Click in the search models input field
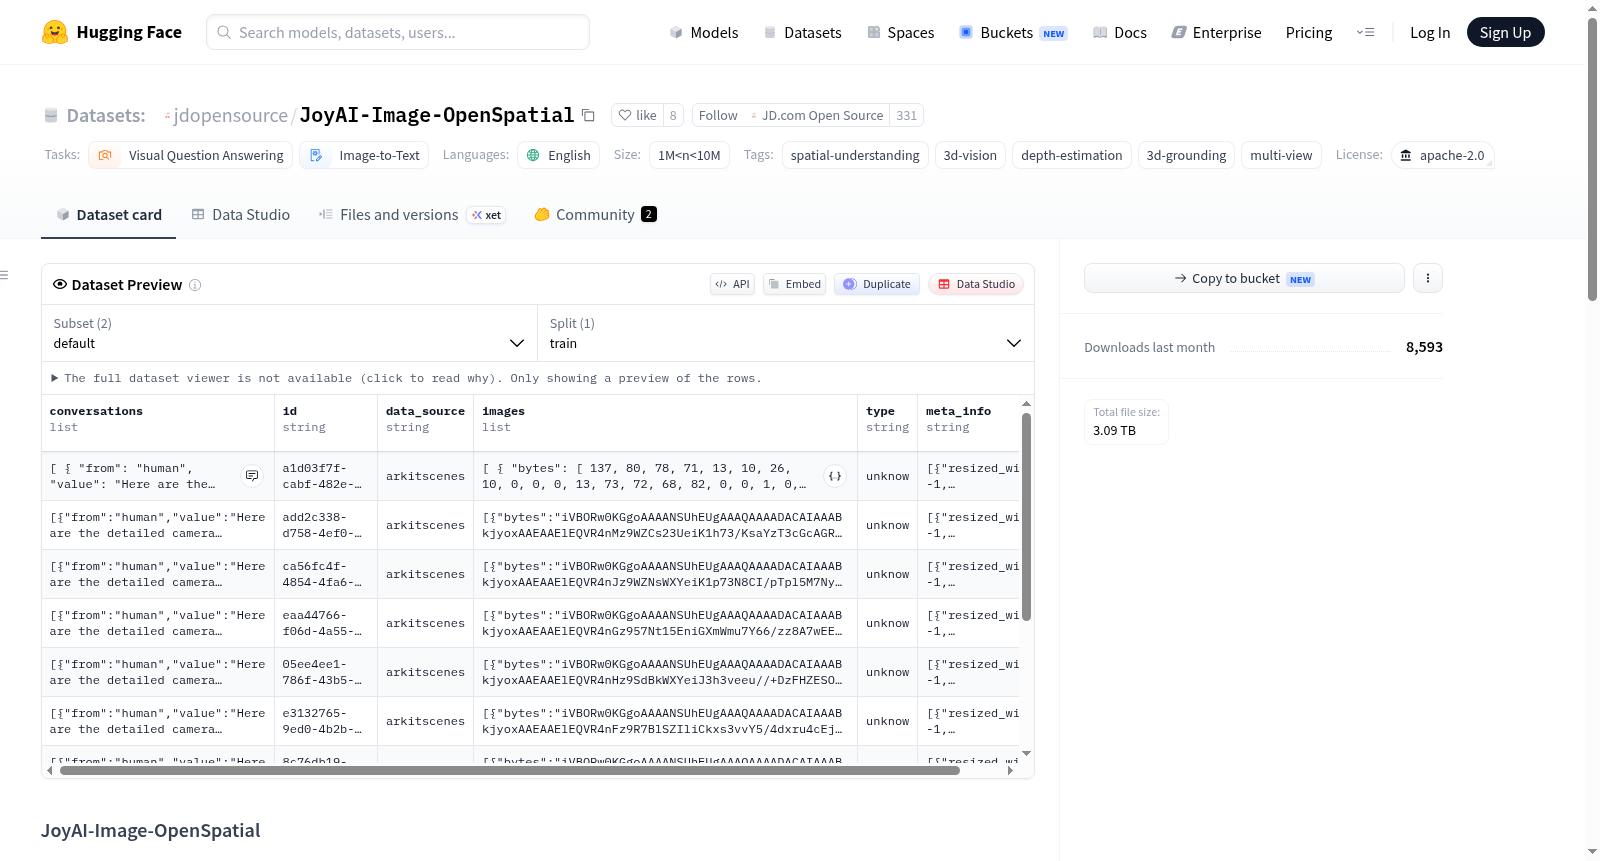The height and width of the screenshot is (861, 1600). [398, 32]
